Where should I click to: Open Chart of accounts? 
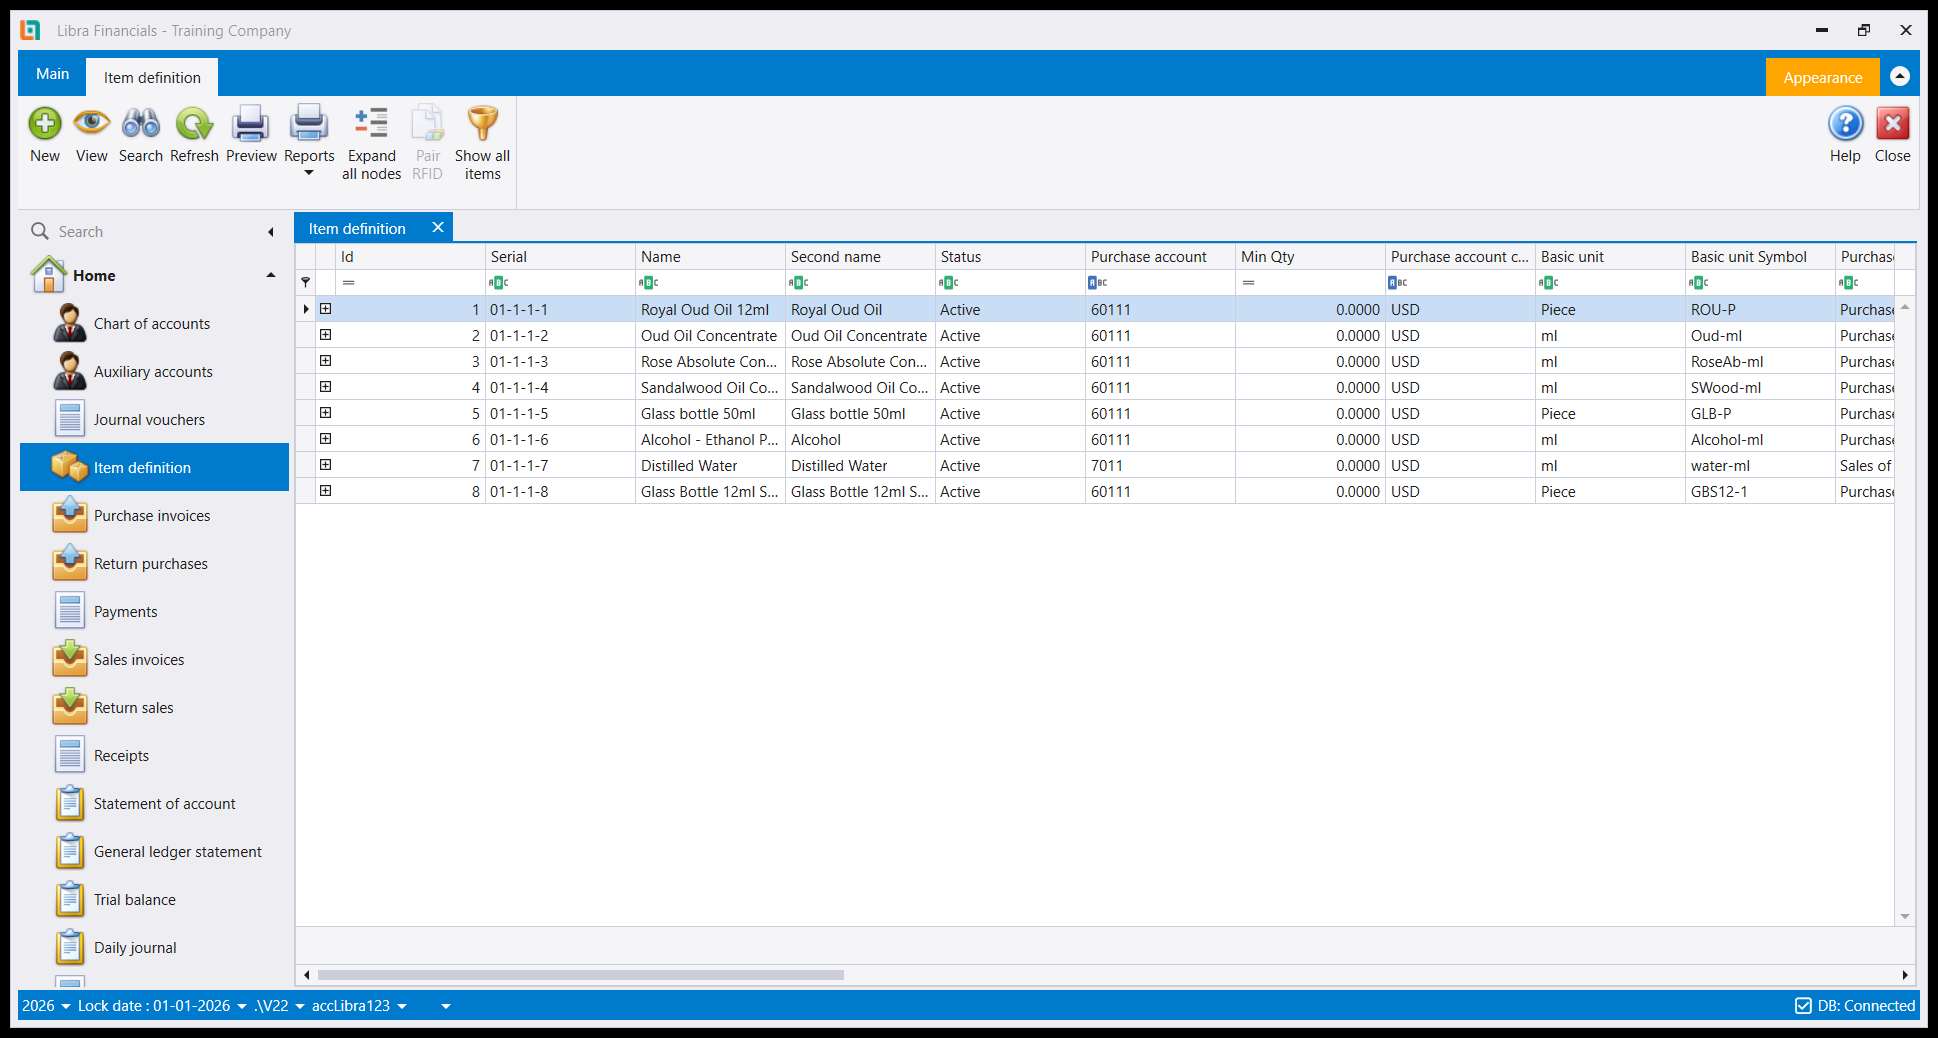point(154,324)
